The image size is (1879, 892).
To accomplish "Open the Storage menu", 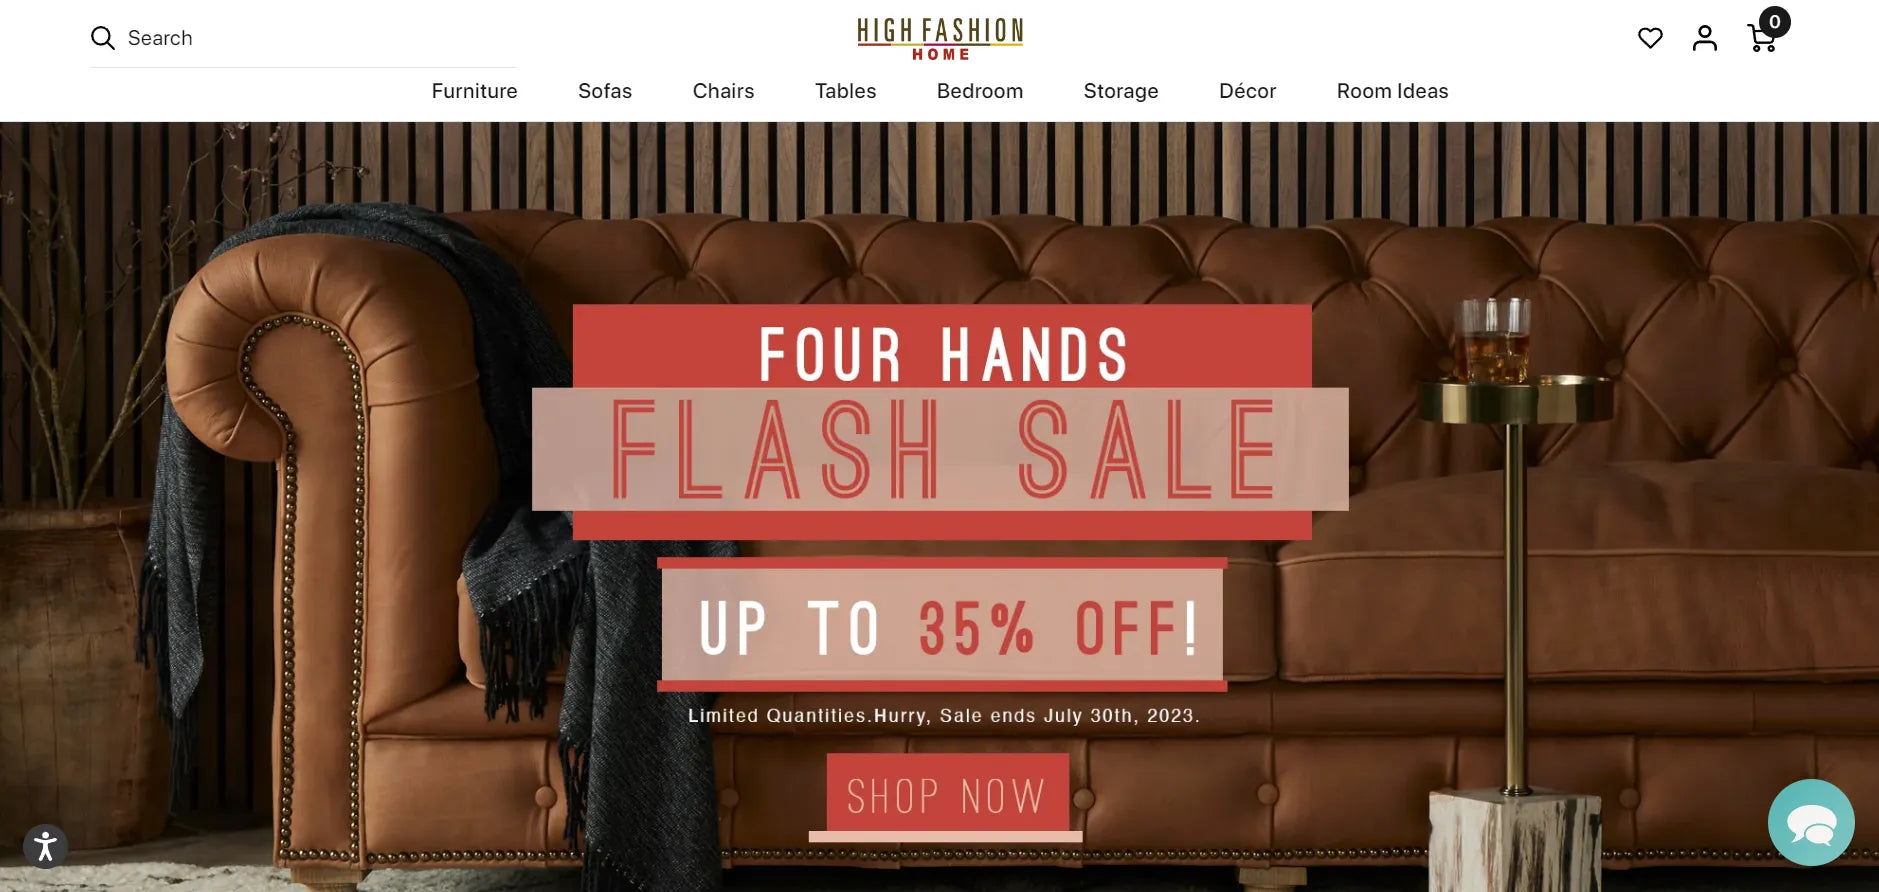I will (x=1121, y=91).
